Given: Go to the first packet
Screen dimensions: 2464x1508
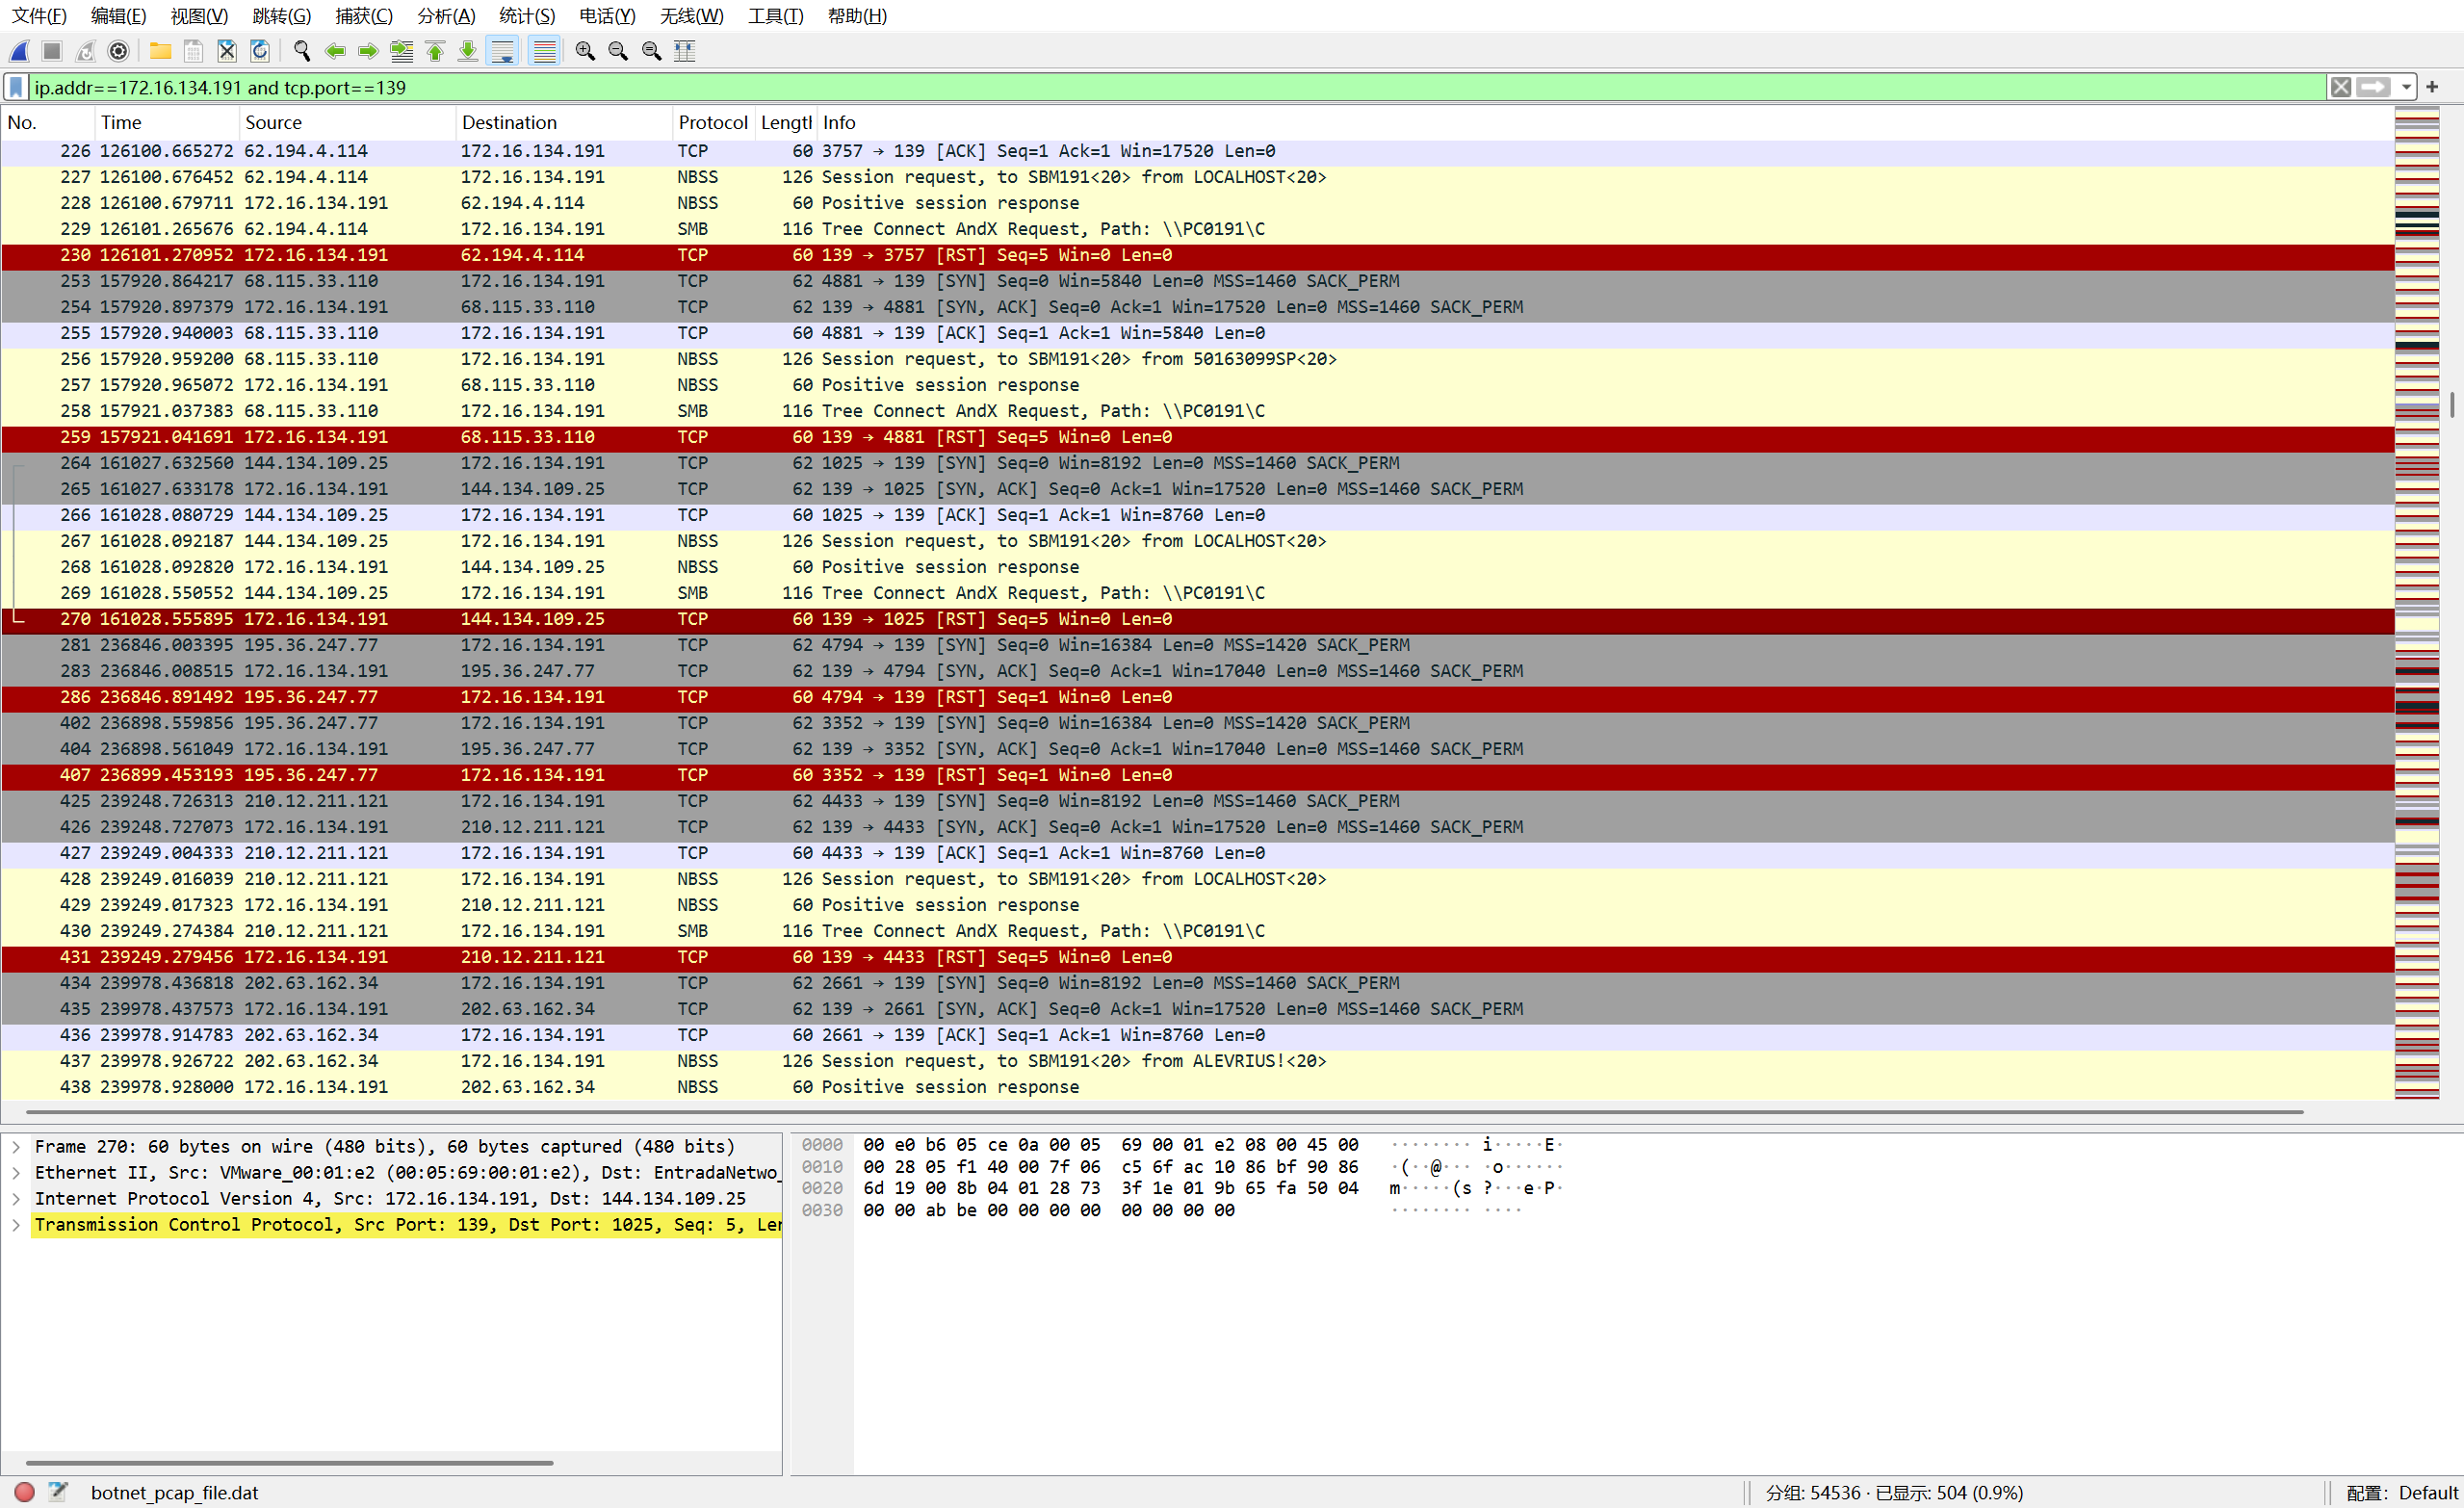Looking at the screenshot, I should [435, 51].
